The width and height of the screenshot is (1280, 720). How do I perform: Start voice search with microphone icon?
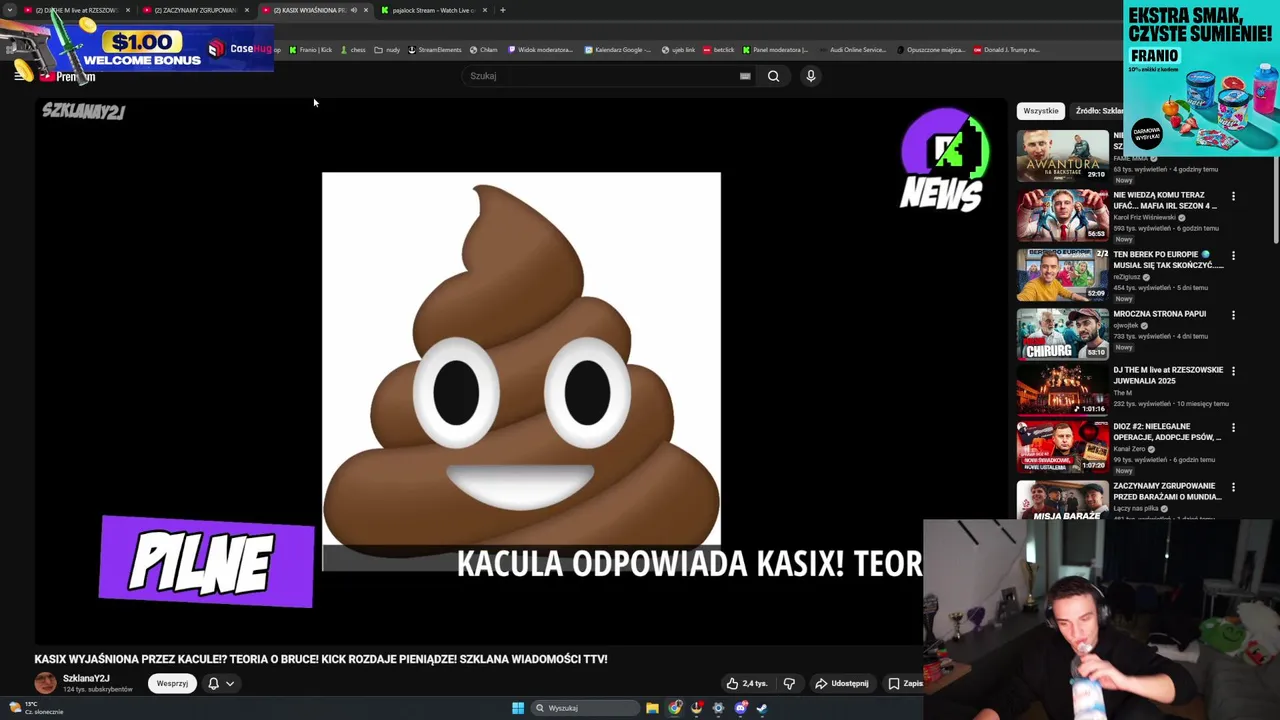tap(811, 76)
